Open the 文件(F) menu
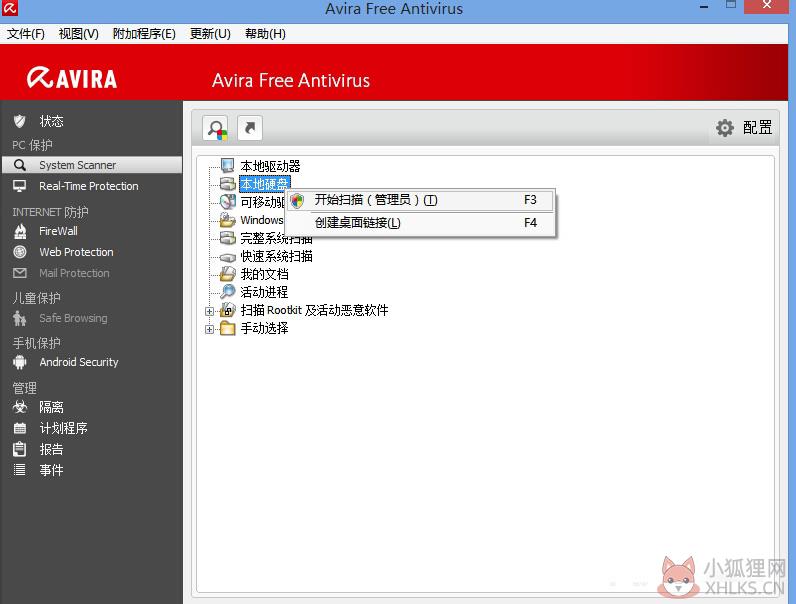 25,34
